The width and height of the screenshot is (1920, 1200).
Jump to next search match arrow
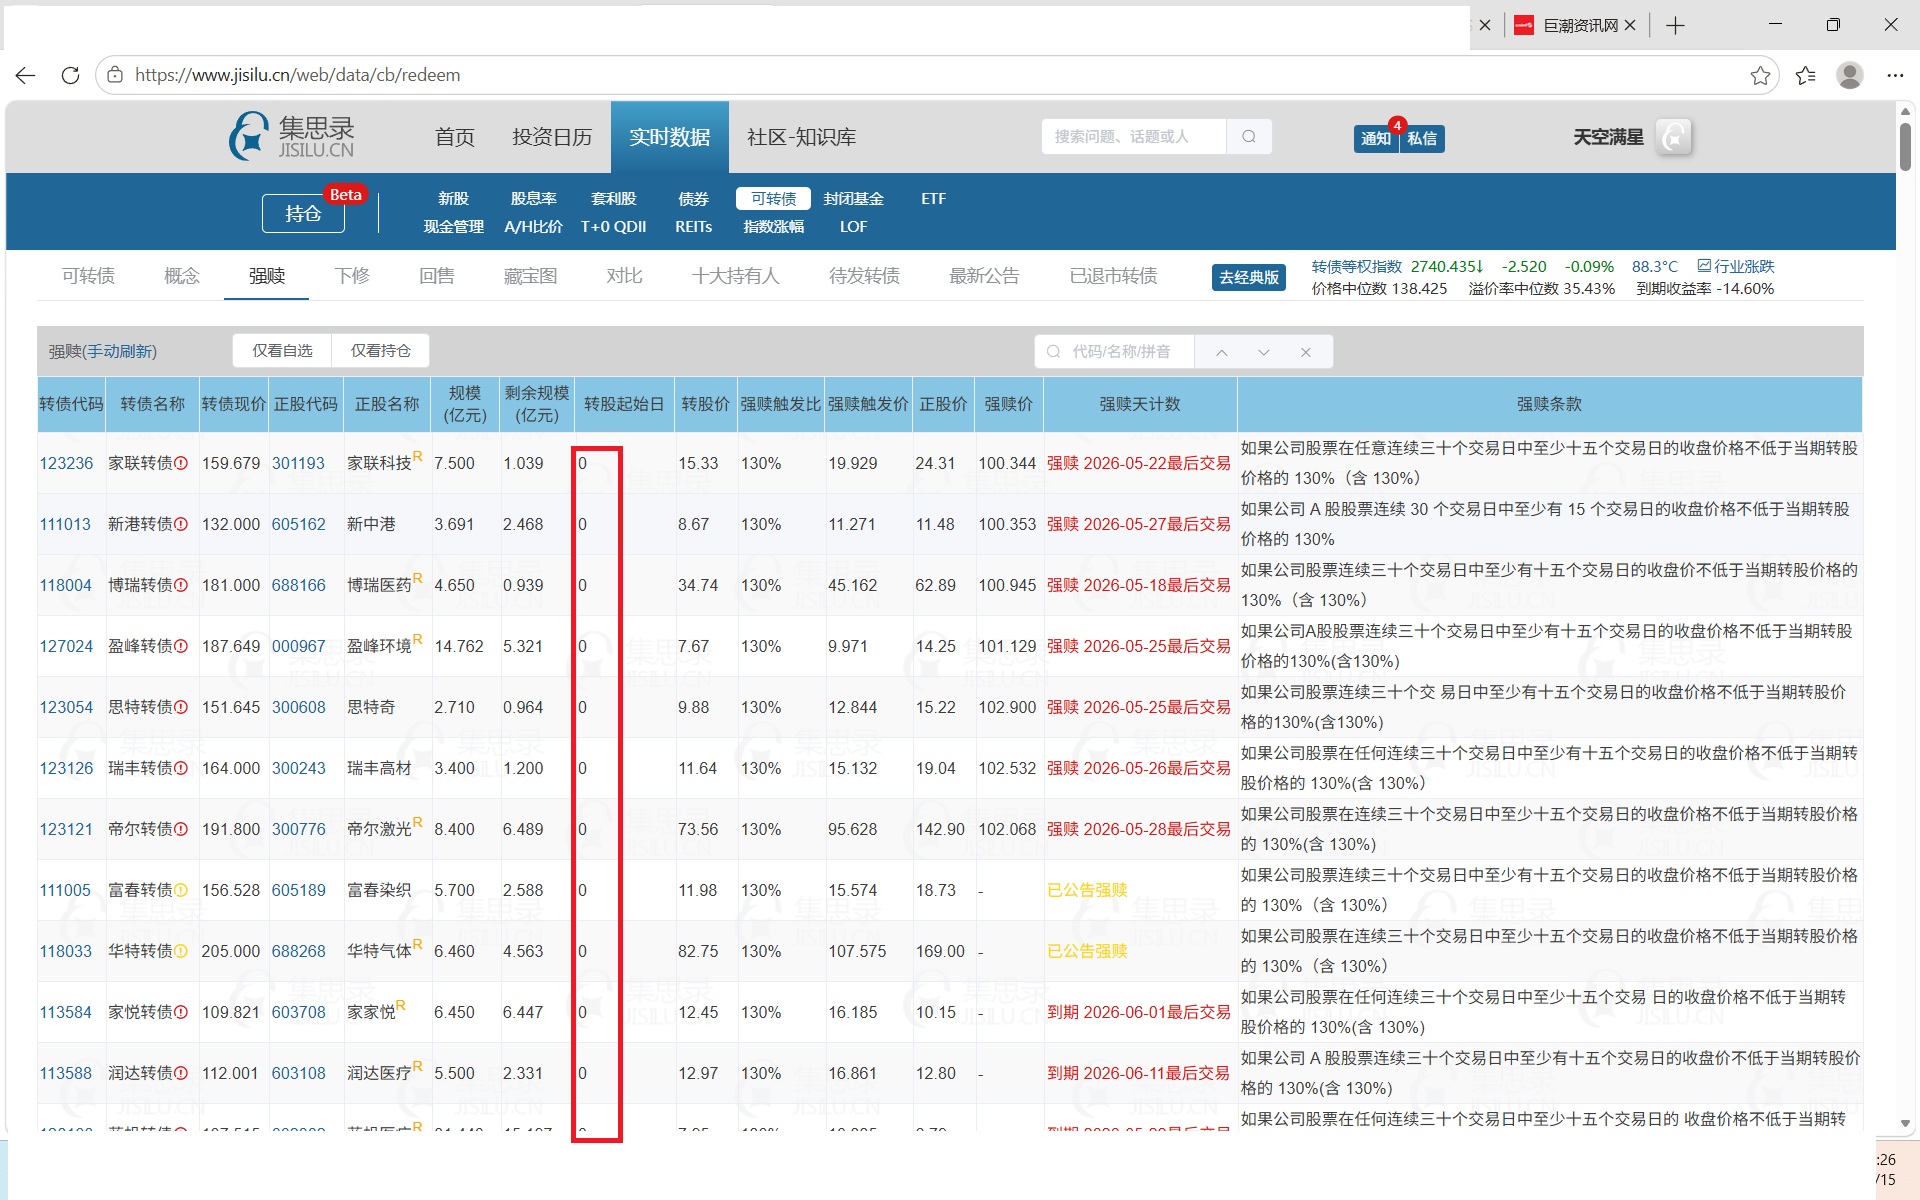[1264, 352]
